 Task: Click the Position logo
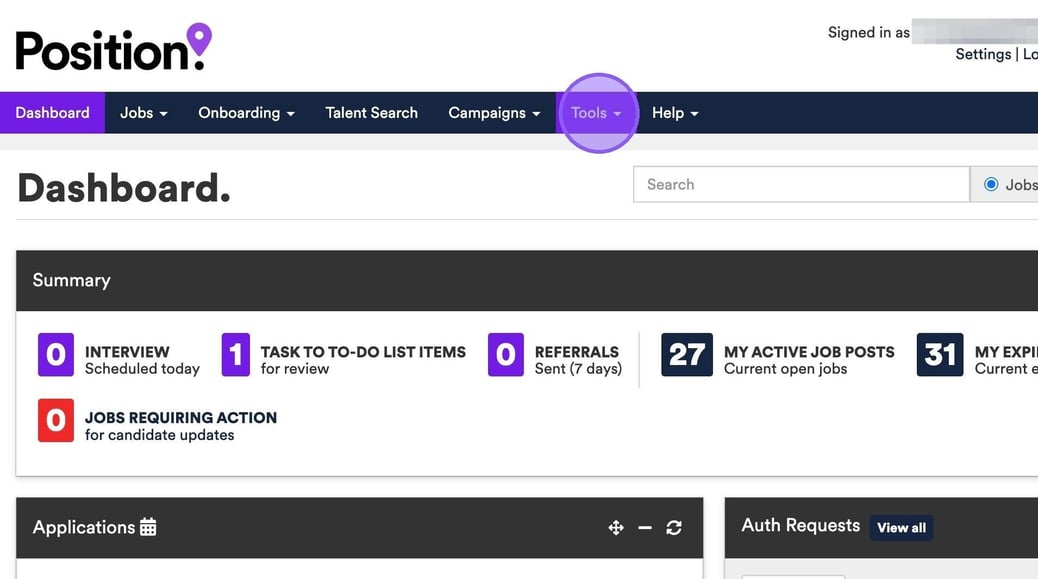click(113, 47)
